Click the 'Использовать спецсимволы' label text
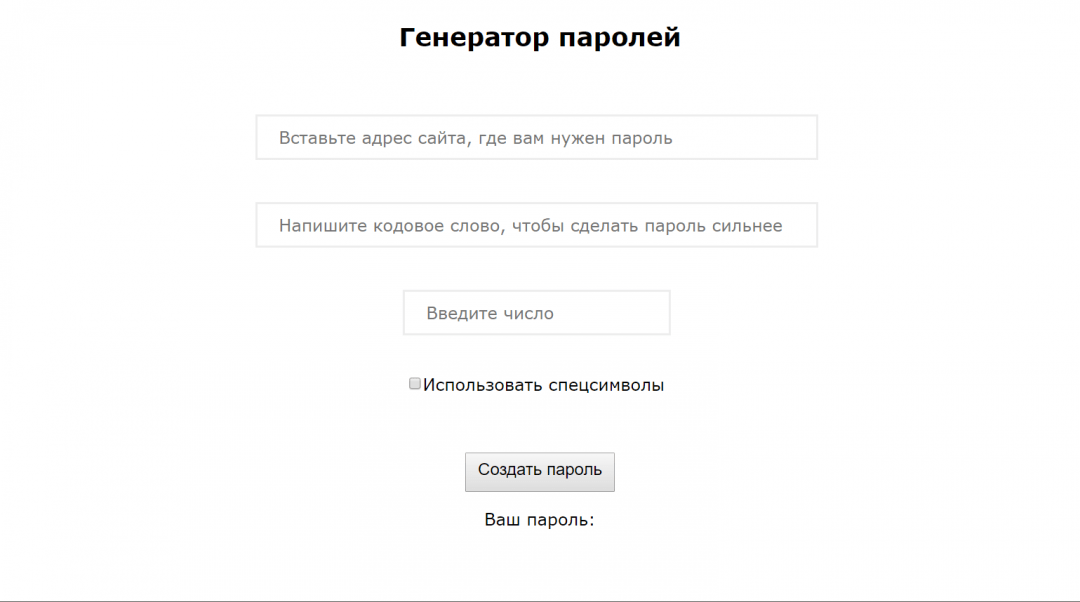Viewport: 1080px width, 602px height. click(543, 385)
